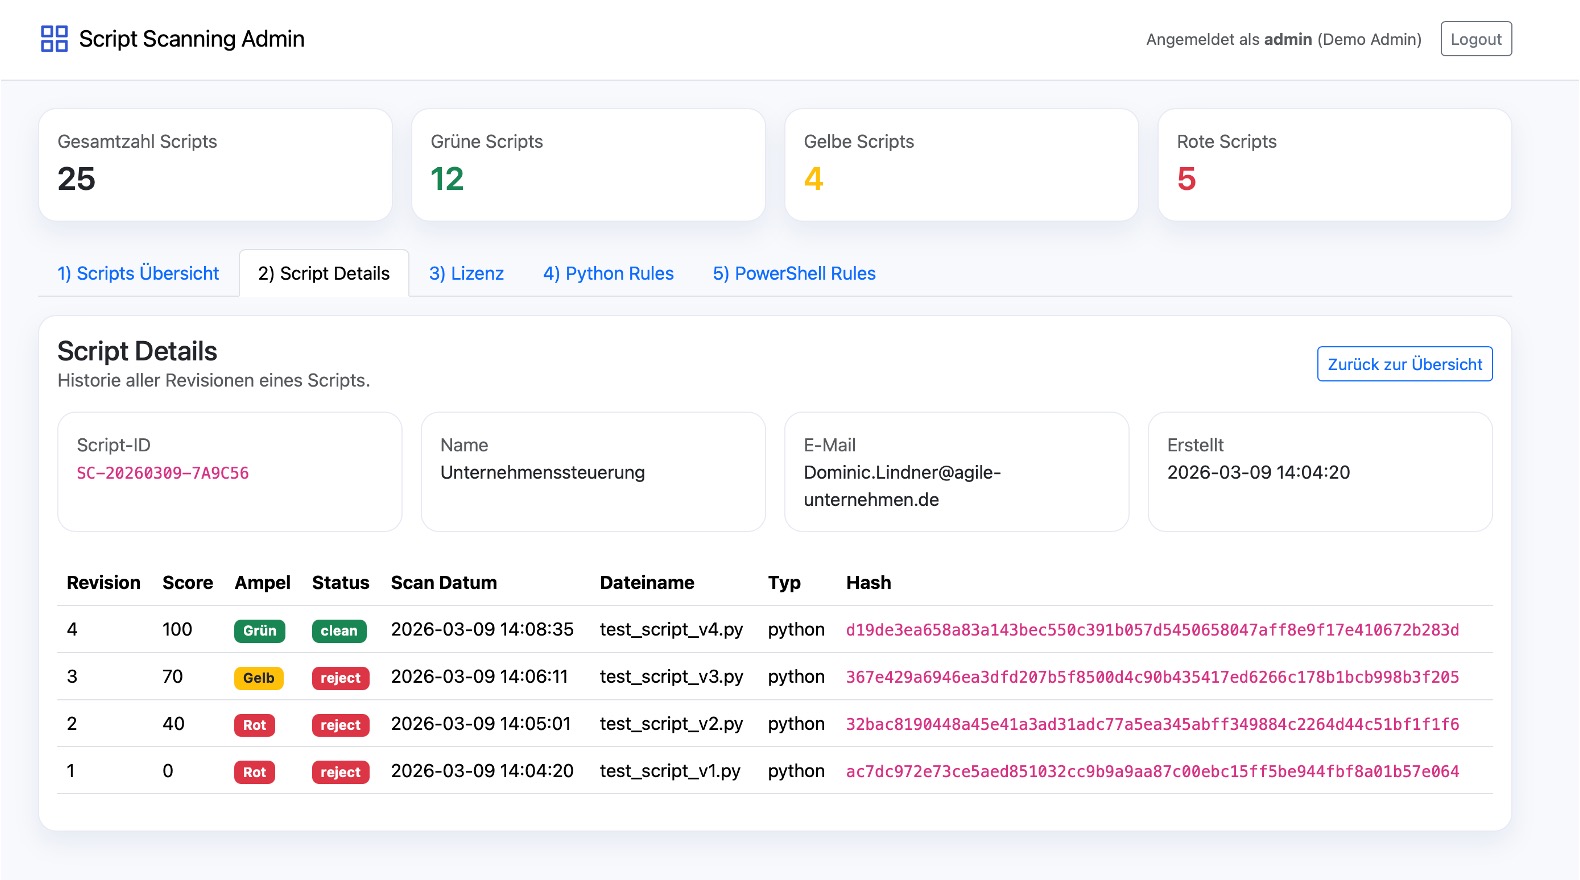Click the Grüne Scripts count 12
1580x880 pixels.
(x=447, y=179)
